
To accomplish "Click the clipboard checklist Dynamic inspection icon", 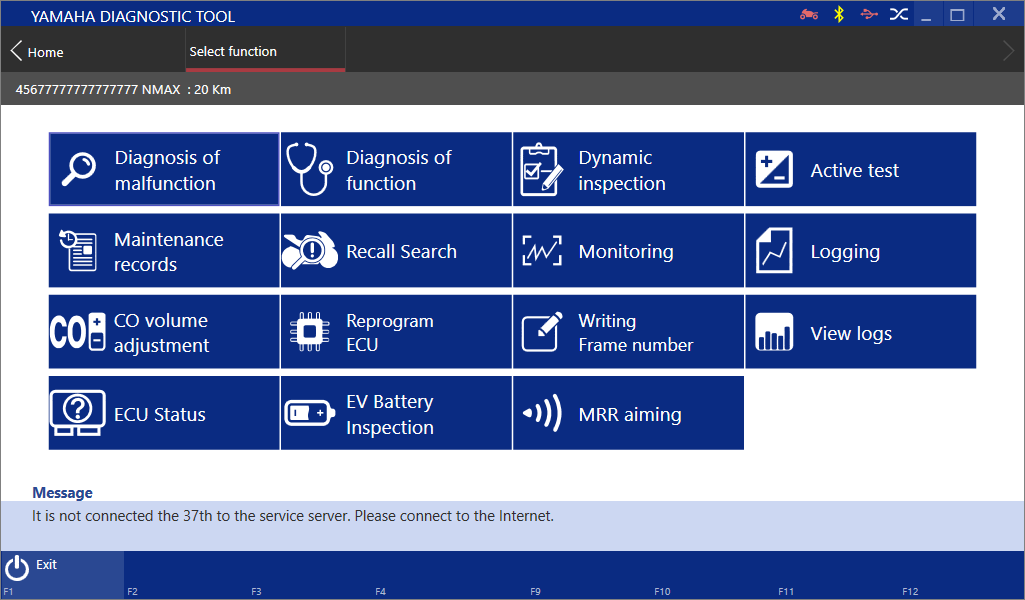I will (x=541, y=169).
